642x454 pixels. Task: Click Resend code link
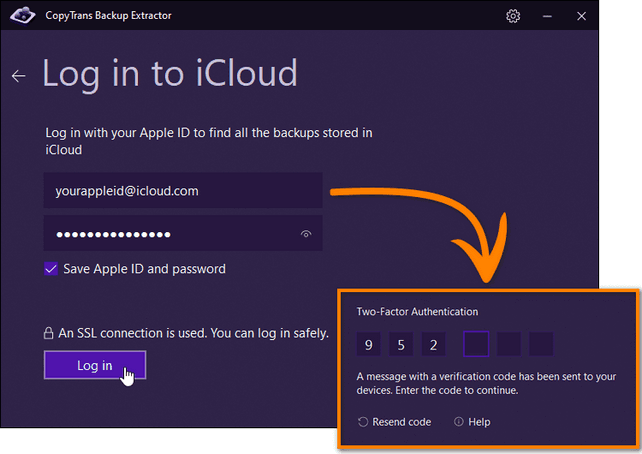[395, 422]
